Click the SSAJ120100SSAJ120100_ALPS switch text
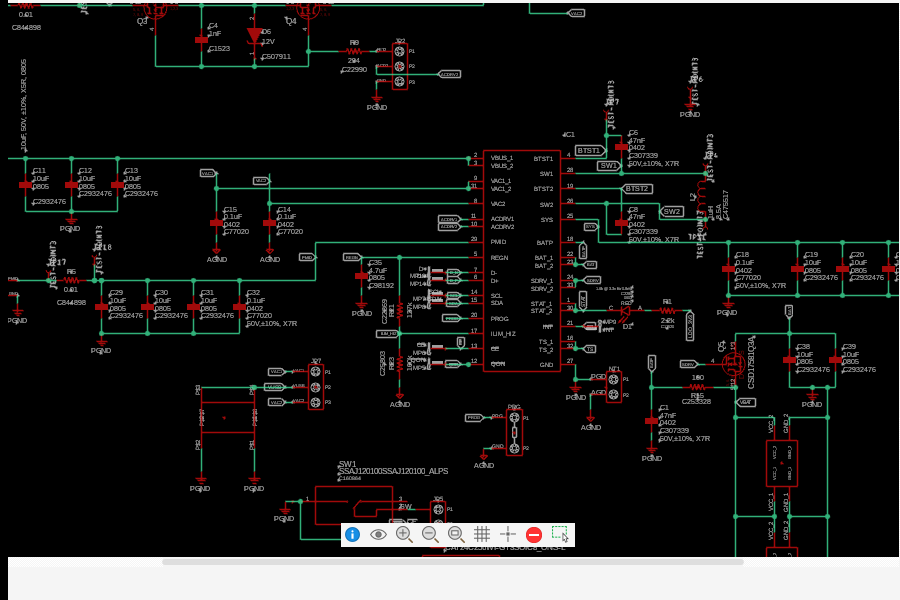Screen dimensions: 900x600 [394, 471]
